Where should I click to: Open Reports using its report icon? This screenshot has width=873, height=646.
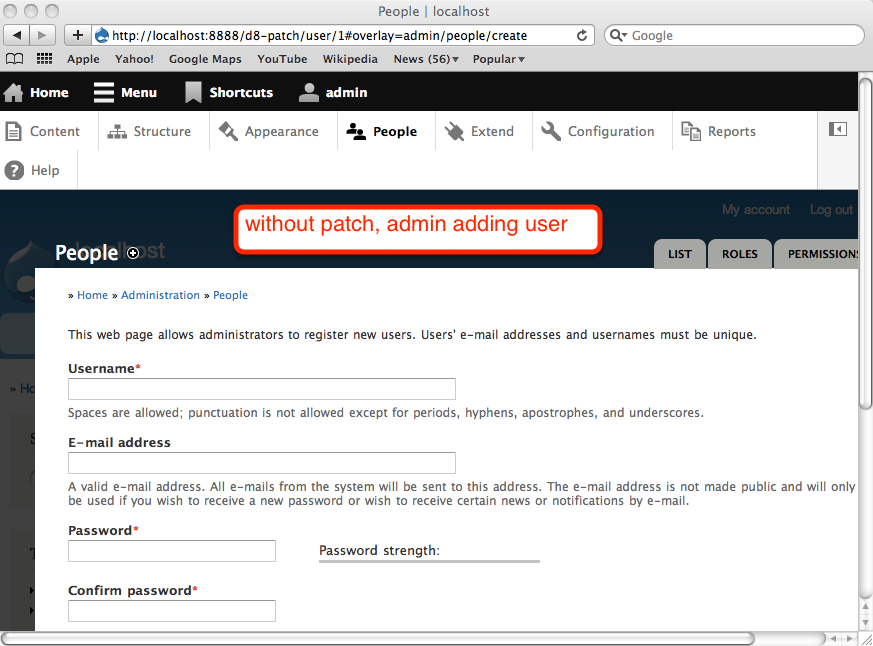[x=690, y=130]
